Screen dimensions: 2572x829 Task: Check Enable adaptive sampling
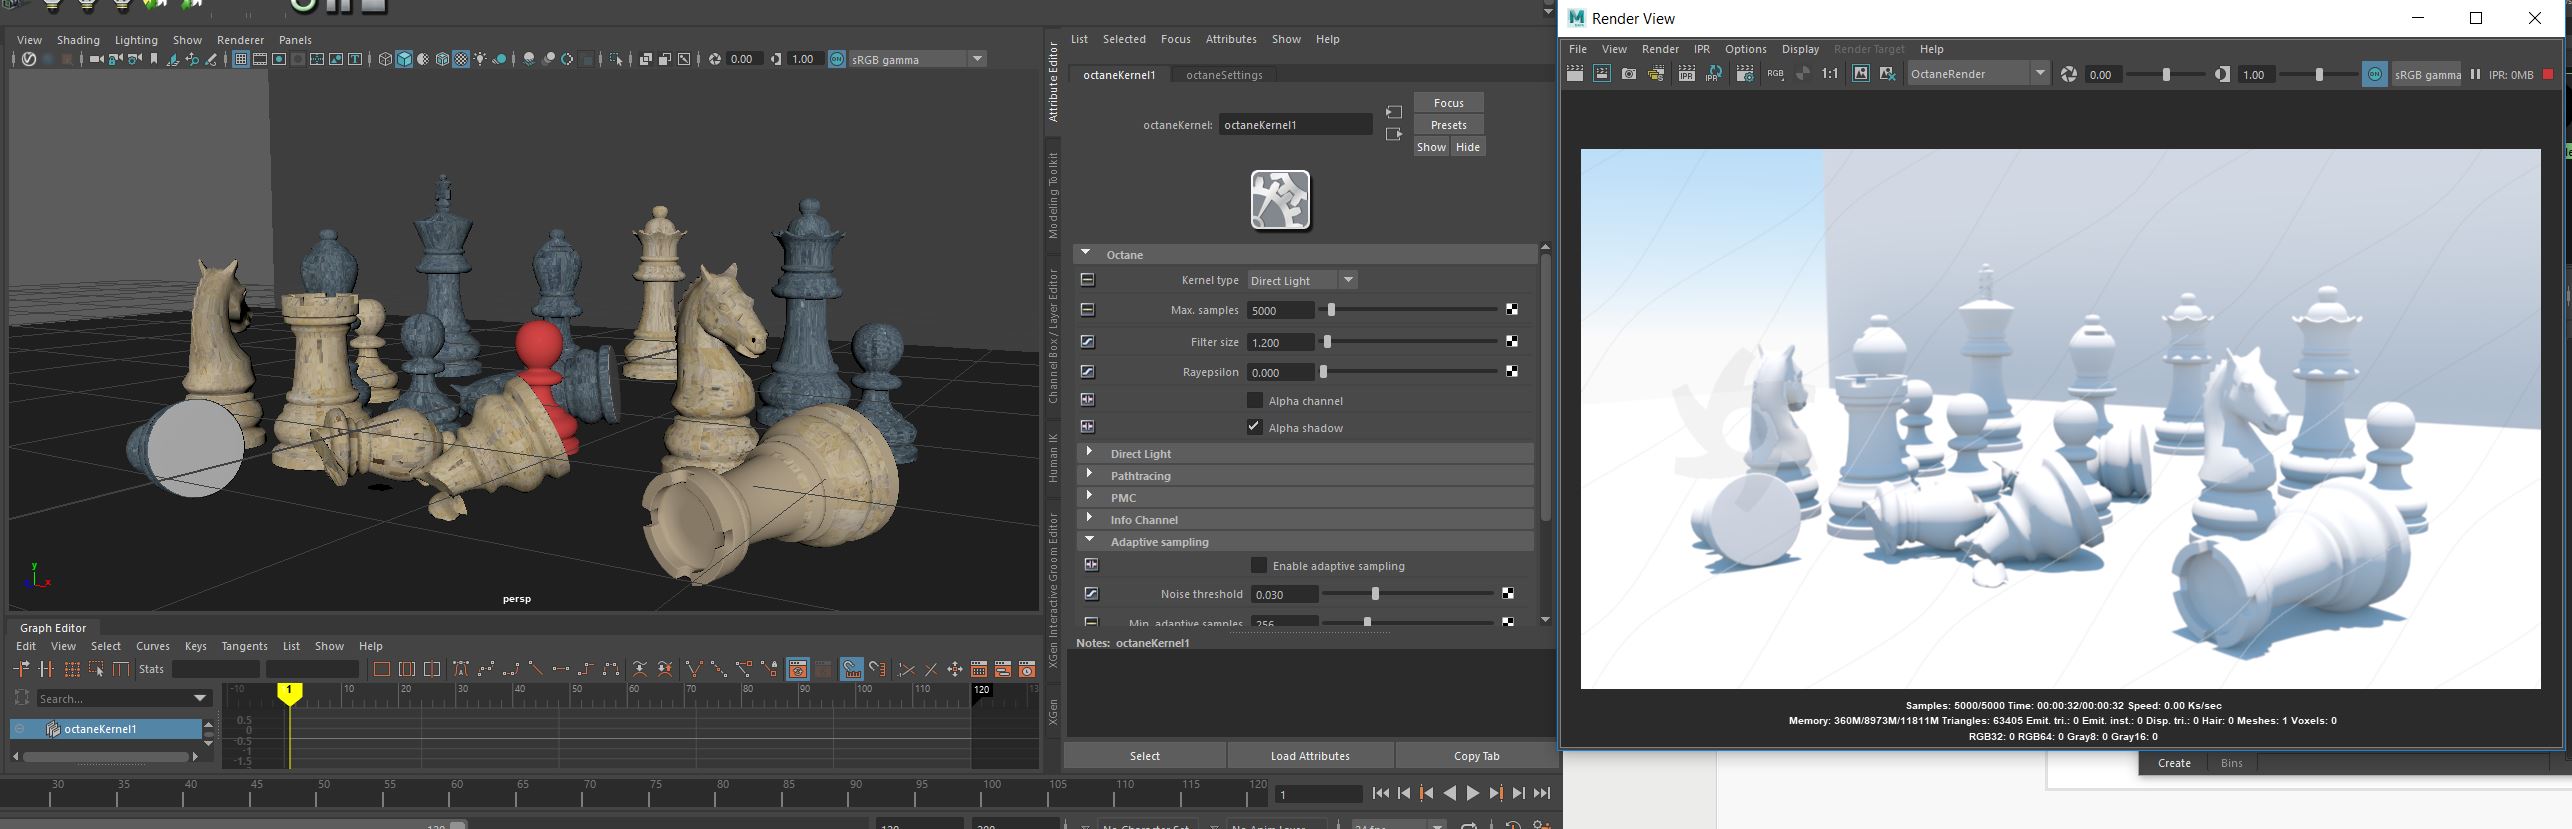(1259, 566)
